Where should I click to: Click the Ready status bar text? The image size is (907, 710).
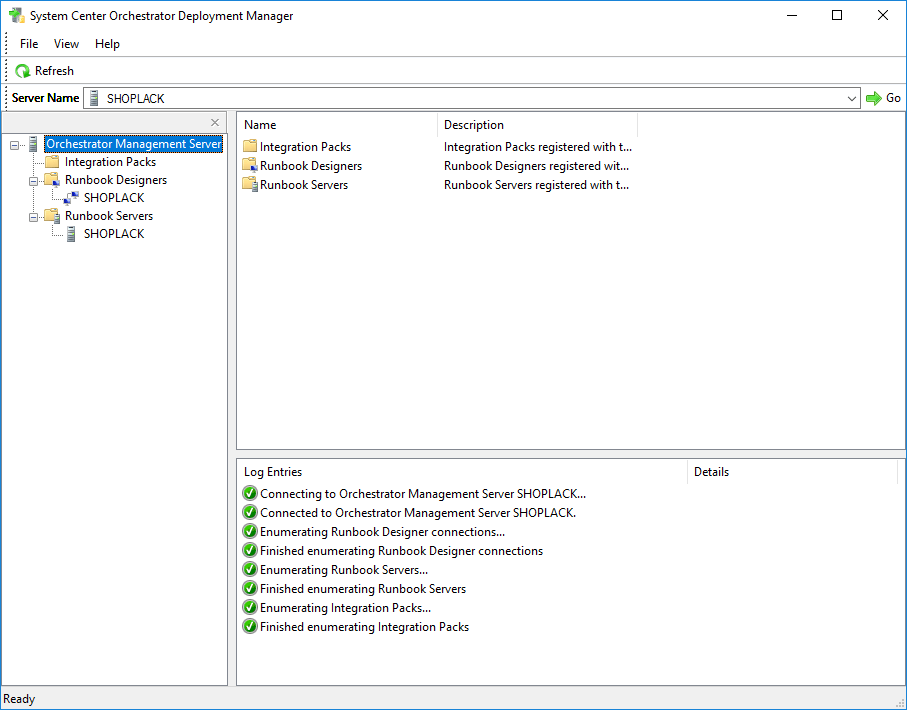19,699
